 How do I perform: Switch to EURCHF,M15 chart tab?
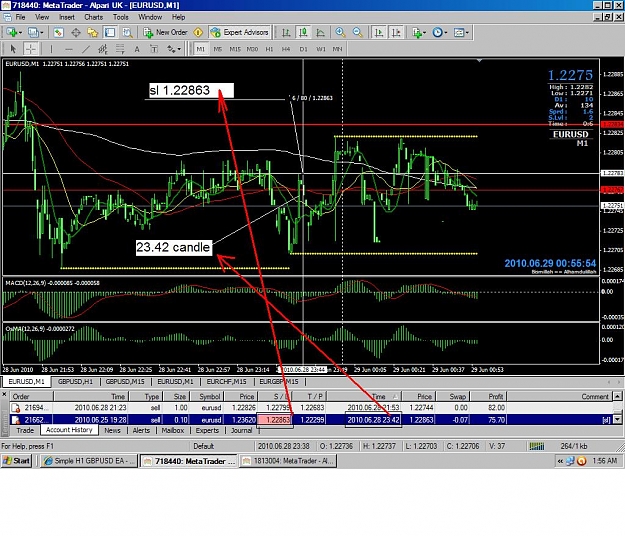pos(226,382)
